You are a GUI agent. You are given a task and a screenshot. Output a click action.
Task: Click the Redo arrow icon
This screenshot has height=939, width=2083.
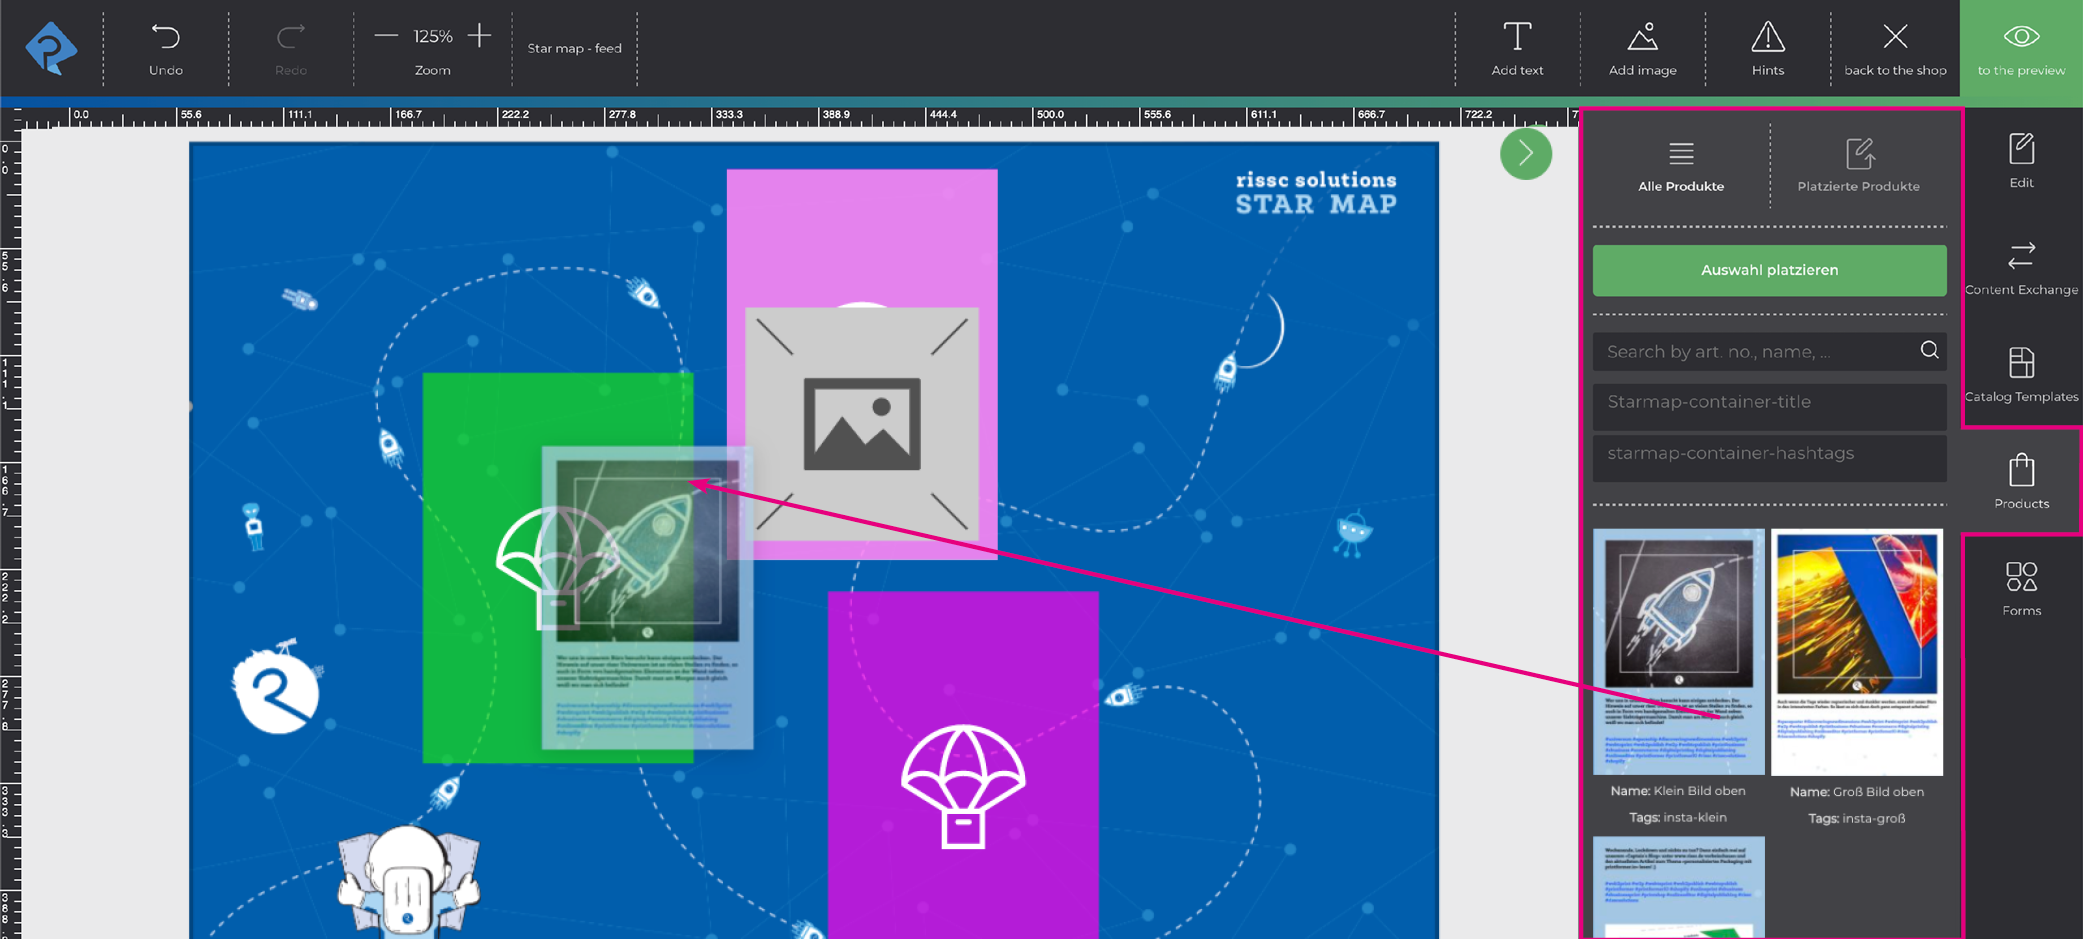(291, 38)
